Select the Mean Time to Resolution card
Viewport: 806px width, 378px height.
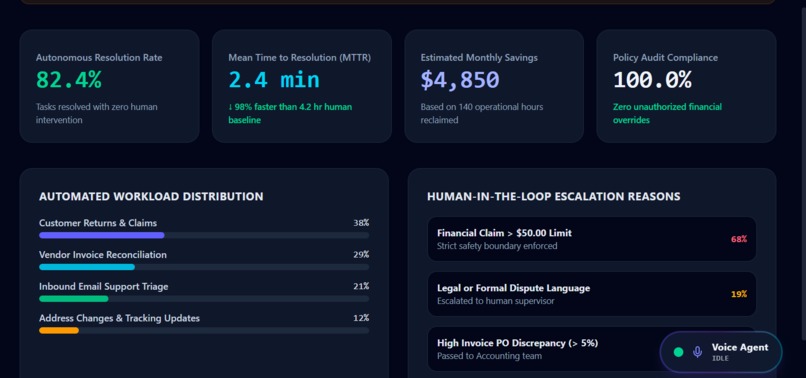click(302, 86)
